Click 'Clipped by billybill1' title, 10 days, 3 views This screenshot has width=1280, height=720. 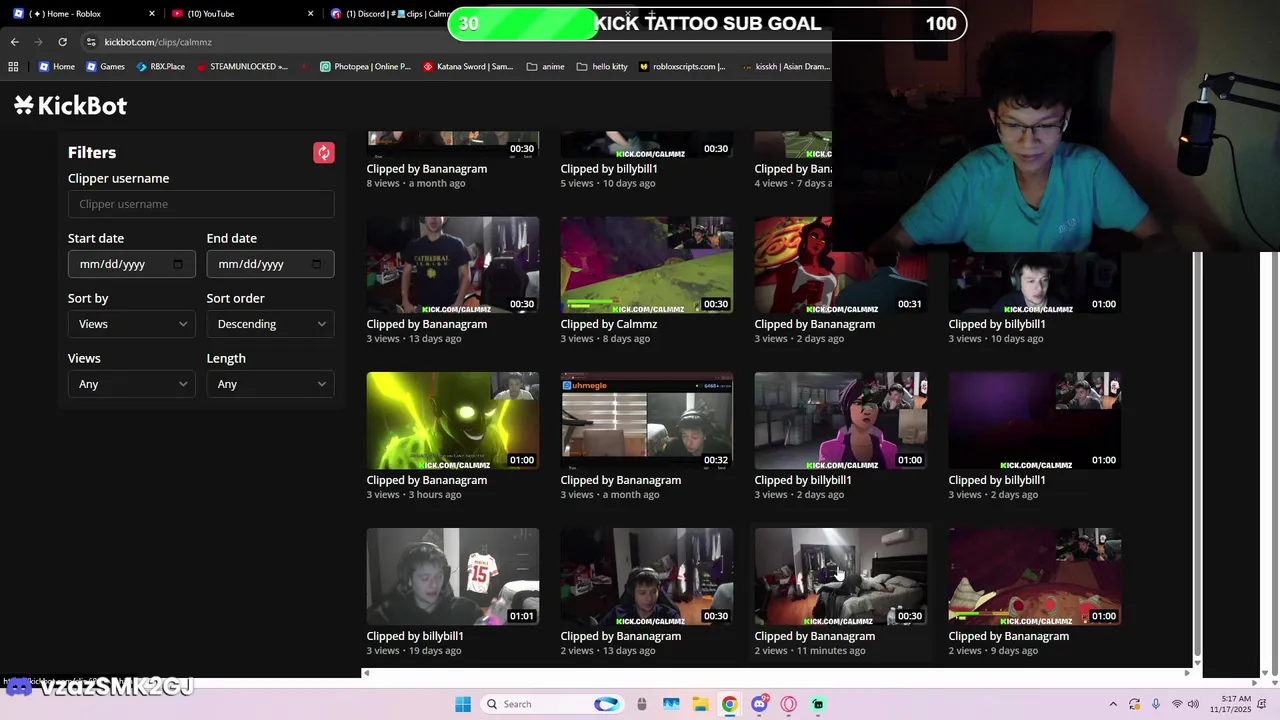click(997, 324)
